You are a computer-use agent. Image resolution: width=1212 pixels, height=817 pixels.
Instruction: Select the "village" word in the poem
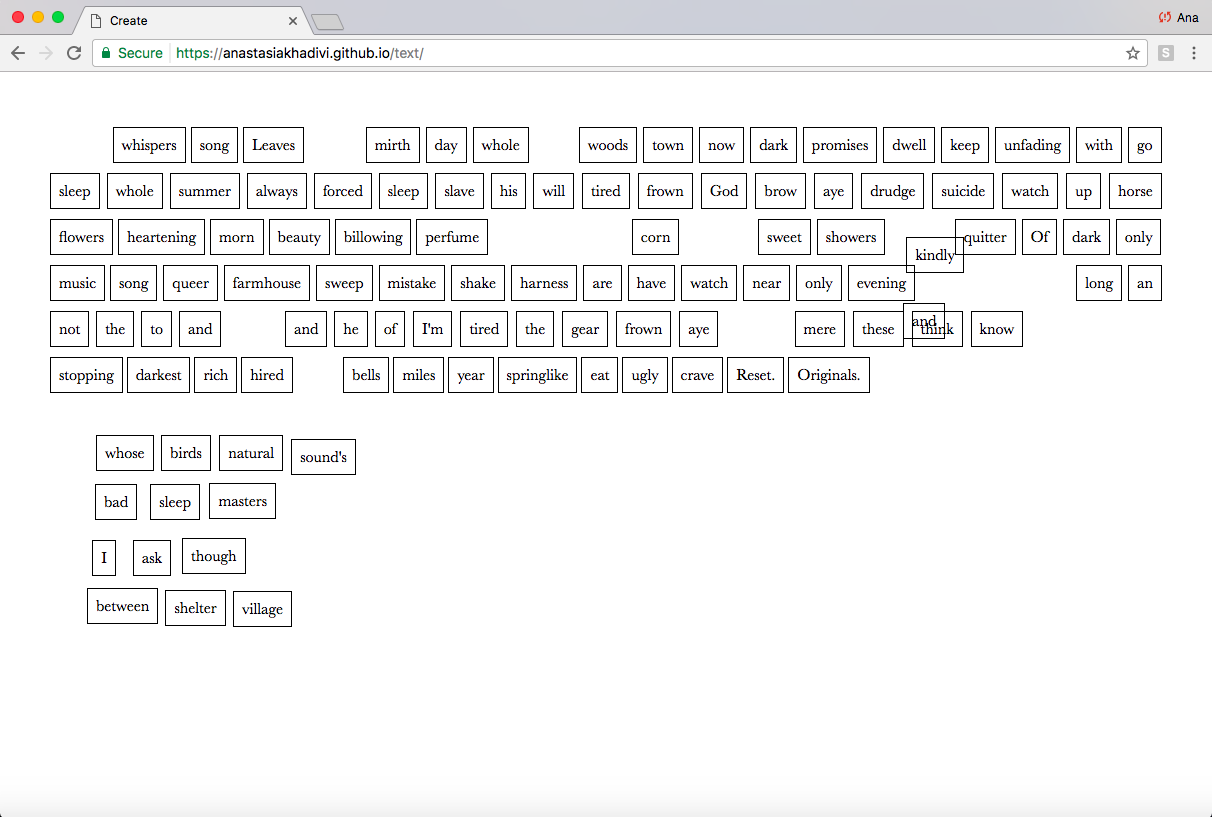262,609
